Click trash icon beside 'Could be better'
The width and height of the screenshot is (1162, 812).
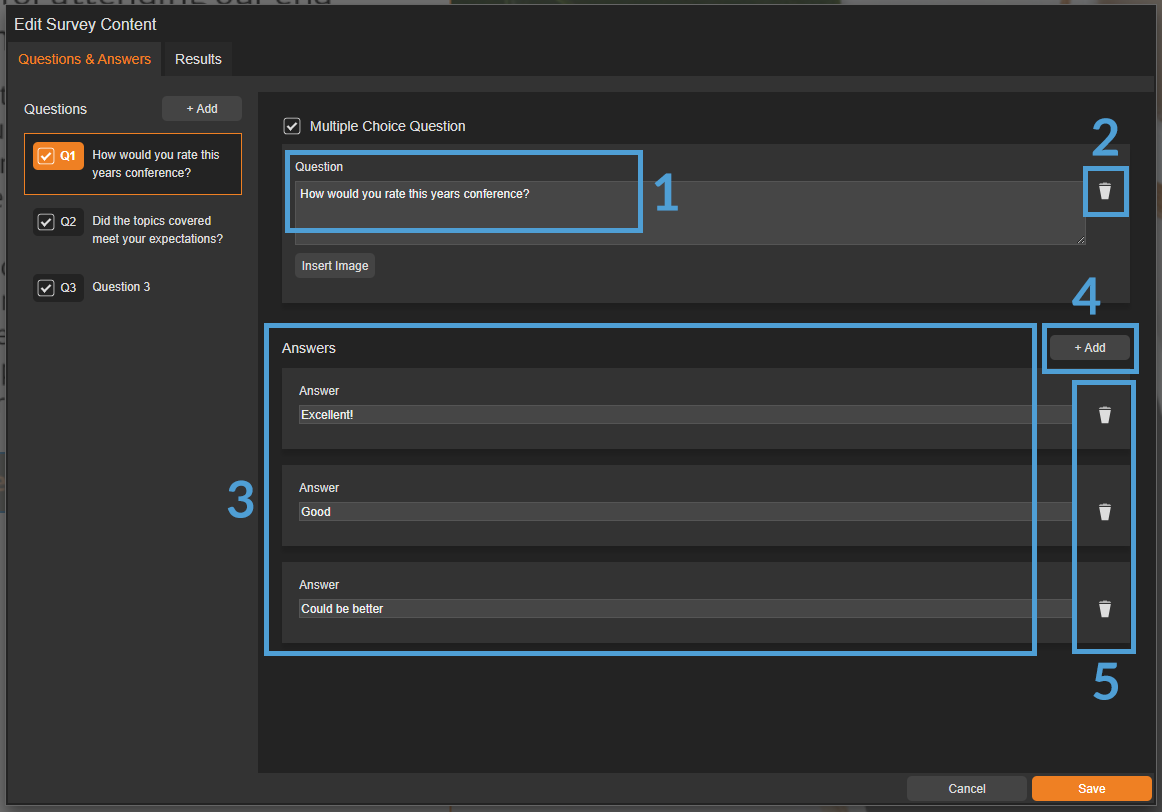(x=1104, y=608)
